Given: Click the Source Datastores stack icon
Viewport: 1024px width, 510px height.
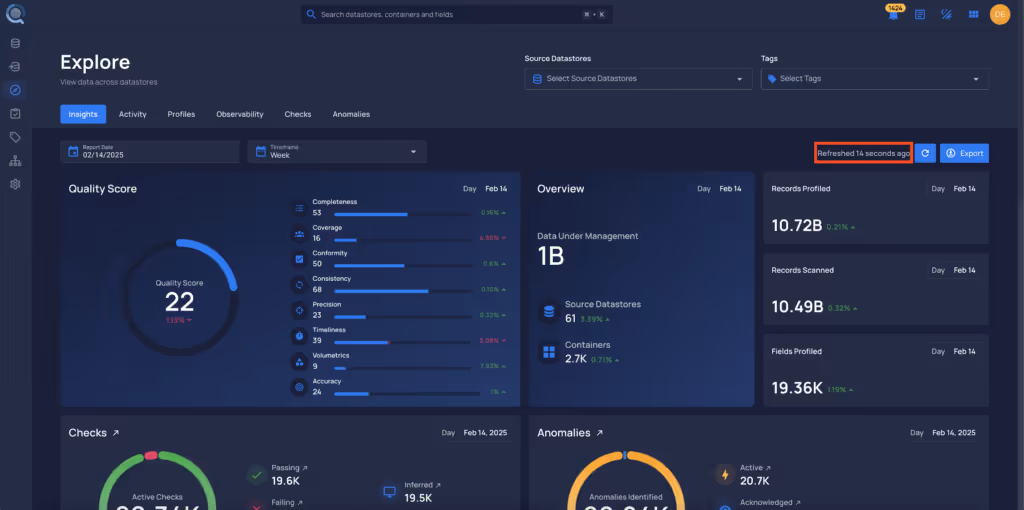Looking at the screenshot, I should pos(549,311).
